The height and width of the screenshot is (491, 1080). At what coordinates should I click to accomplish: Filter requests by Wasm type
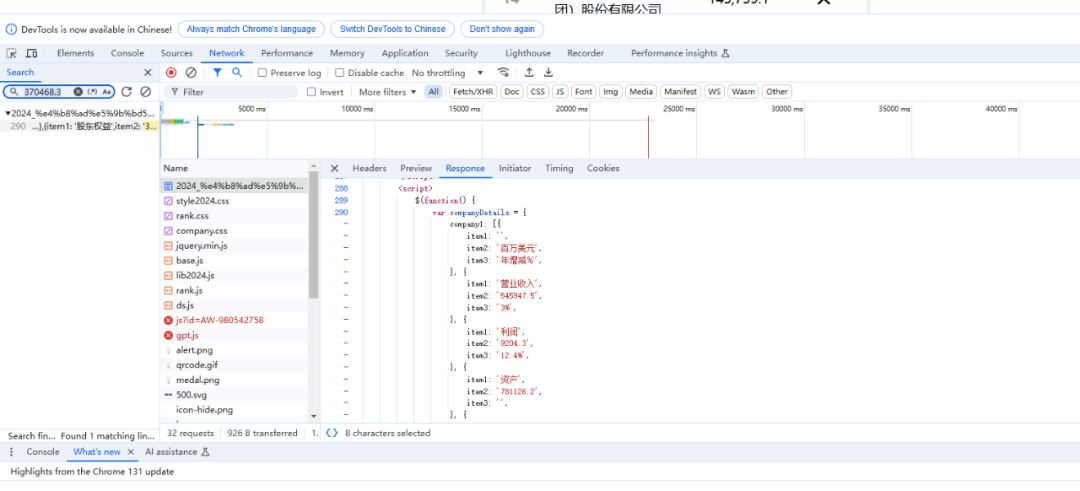[x=743, y=92]
